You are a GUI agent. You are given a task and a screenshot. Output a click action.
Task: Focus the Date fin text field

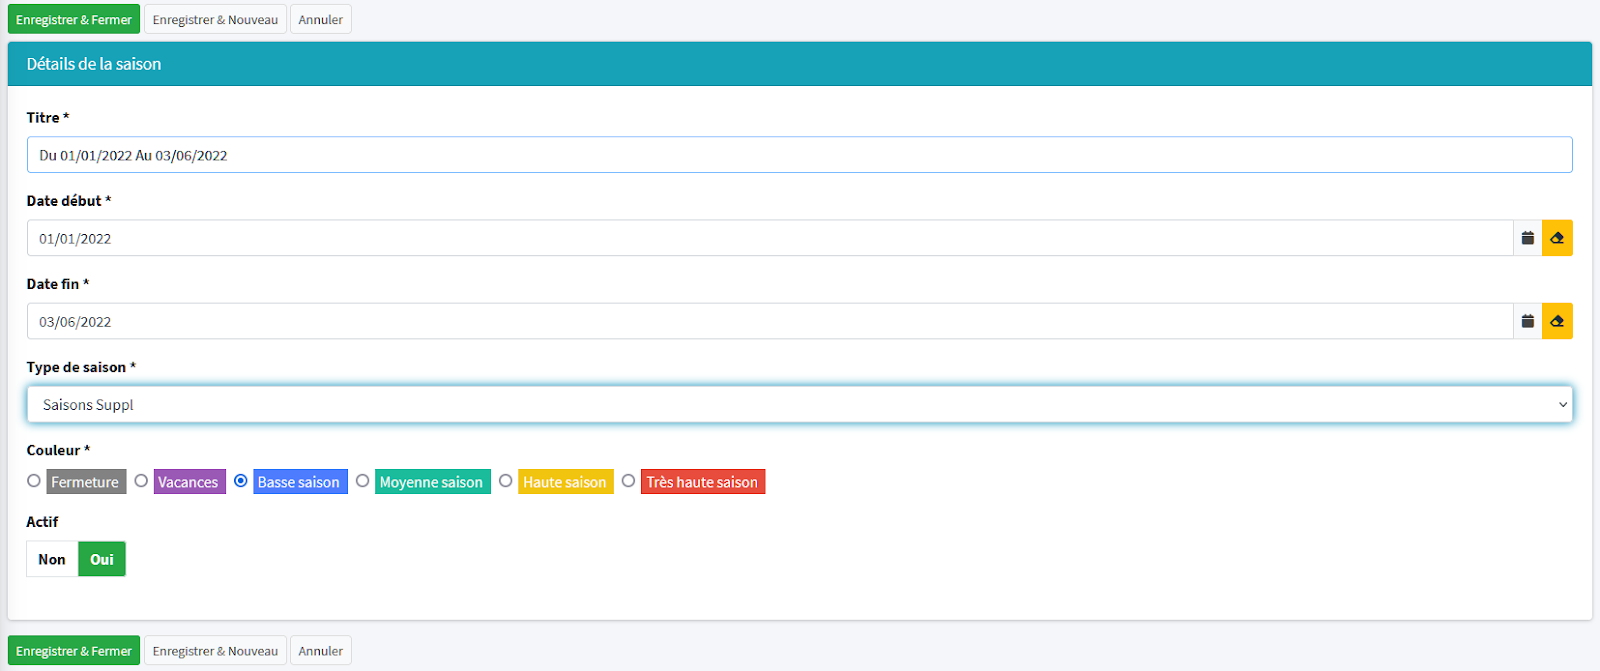769,322
